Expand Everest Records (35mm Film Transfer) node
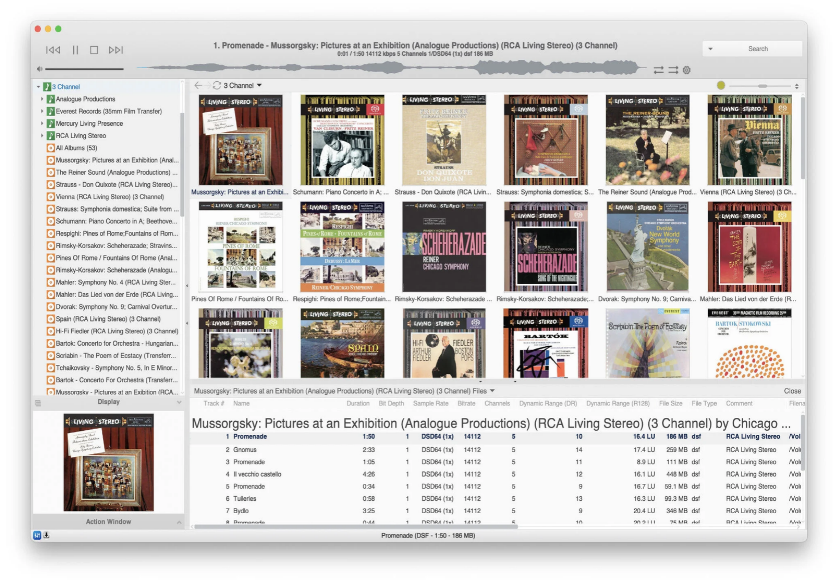Viewport: 836px width, 584px height. tap(42, 111)
